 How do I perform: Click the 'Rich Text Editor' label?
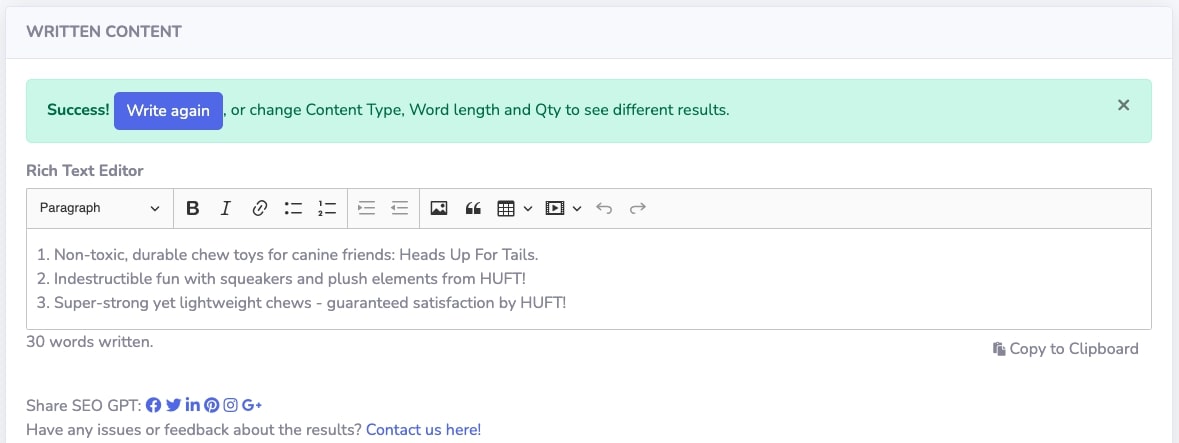tap(85, 171)
